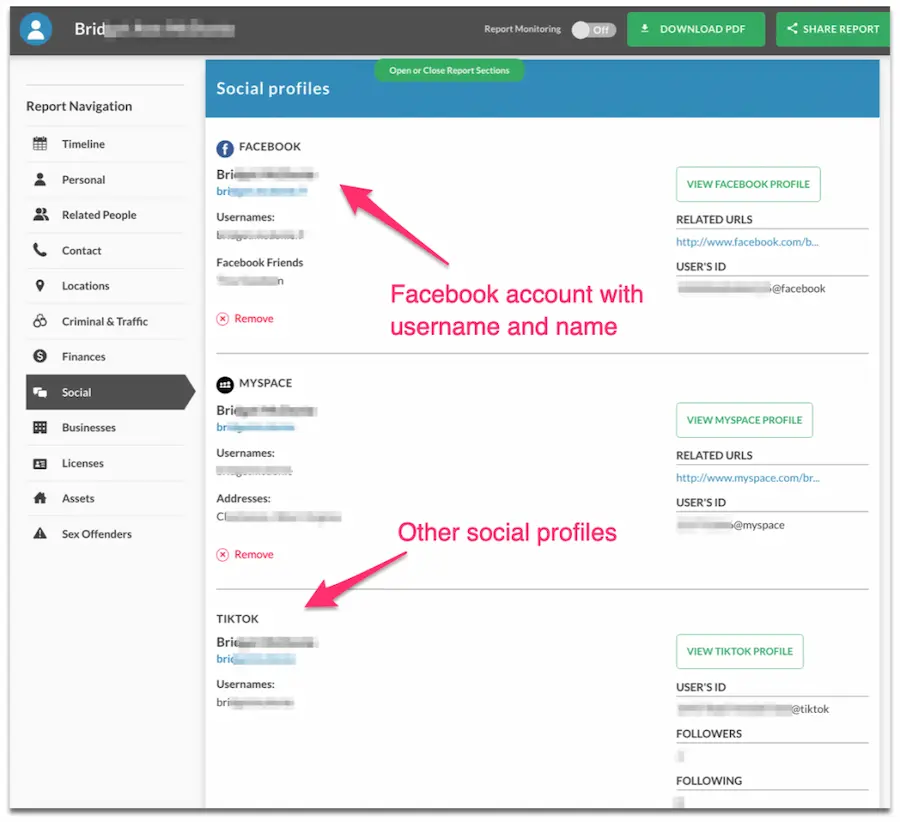Click Open or Close Report Sections
900x822 pixels.
pos(448,70)
